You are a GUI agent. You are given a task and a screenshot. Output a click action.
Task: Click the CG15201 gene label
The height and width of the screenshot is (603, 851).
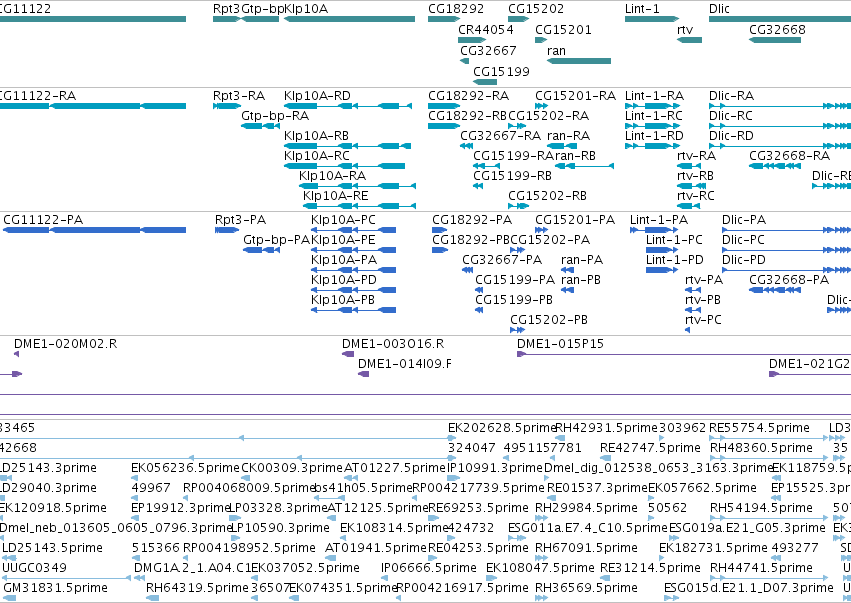[563, 29]
